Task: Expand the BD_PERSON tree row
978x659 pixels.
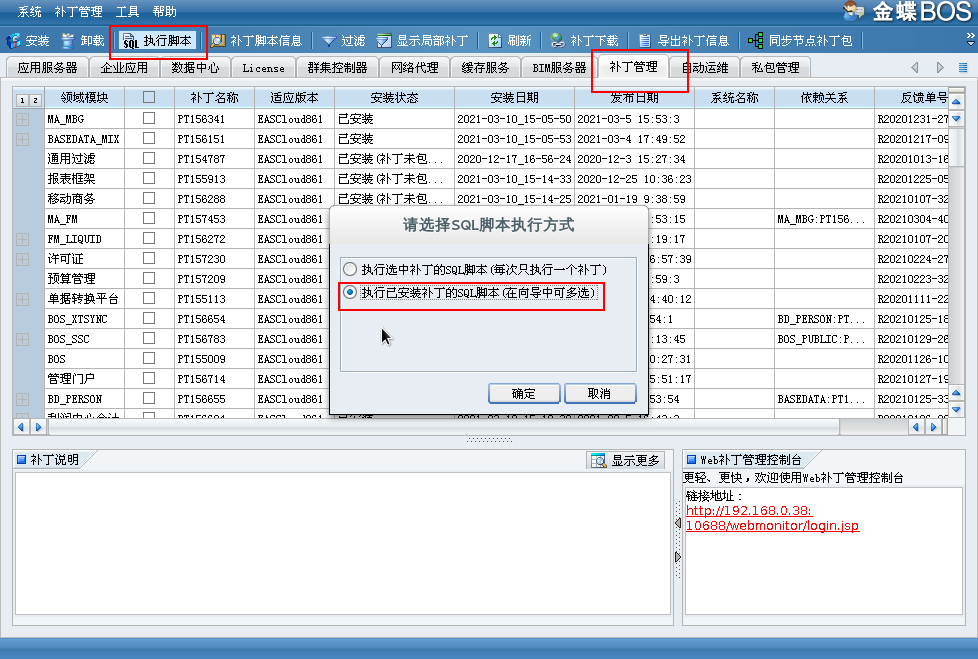Action: click(x=22, y=399)
